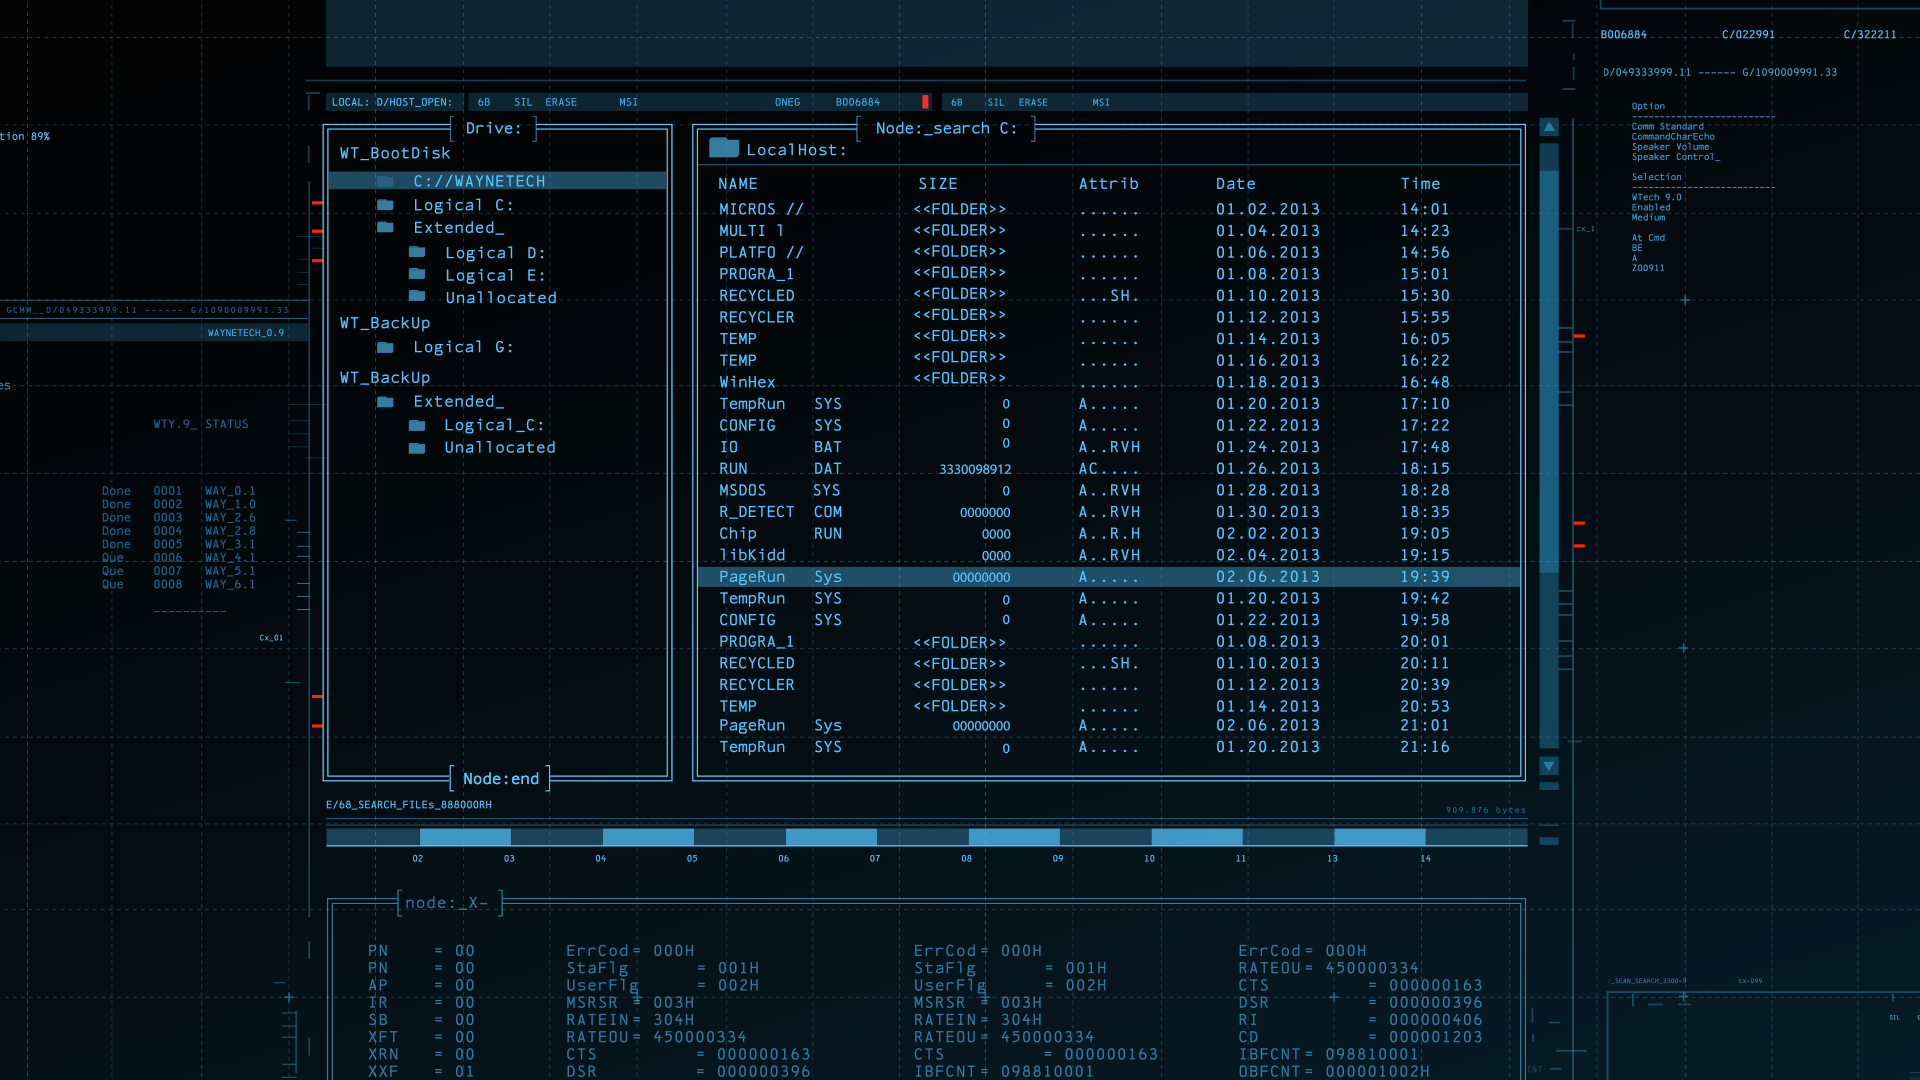
Task: Click the folder icon next to Logical G:
Action: click(x=385, y=348)
